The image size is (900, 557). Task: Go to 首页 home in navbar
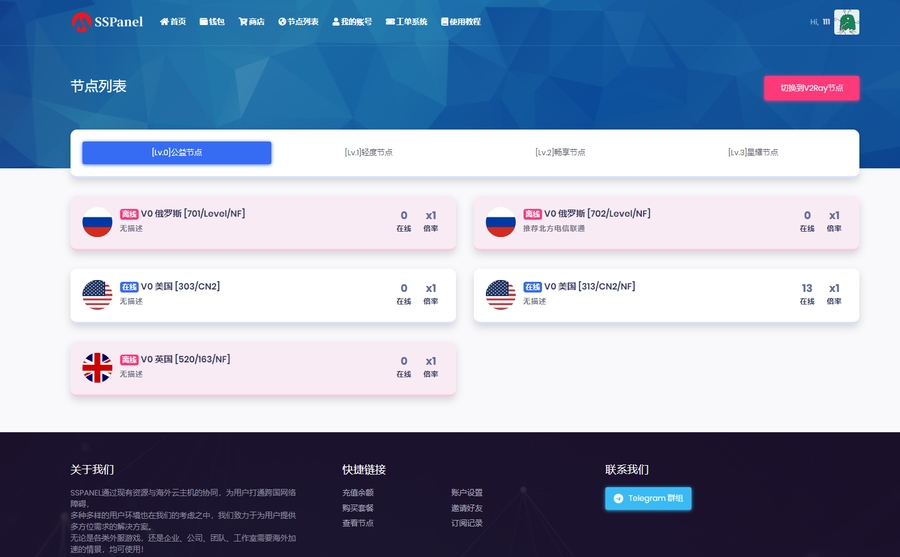173,22
